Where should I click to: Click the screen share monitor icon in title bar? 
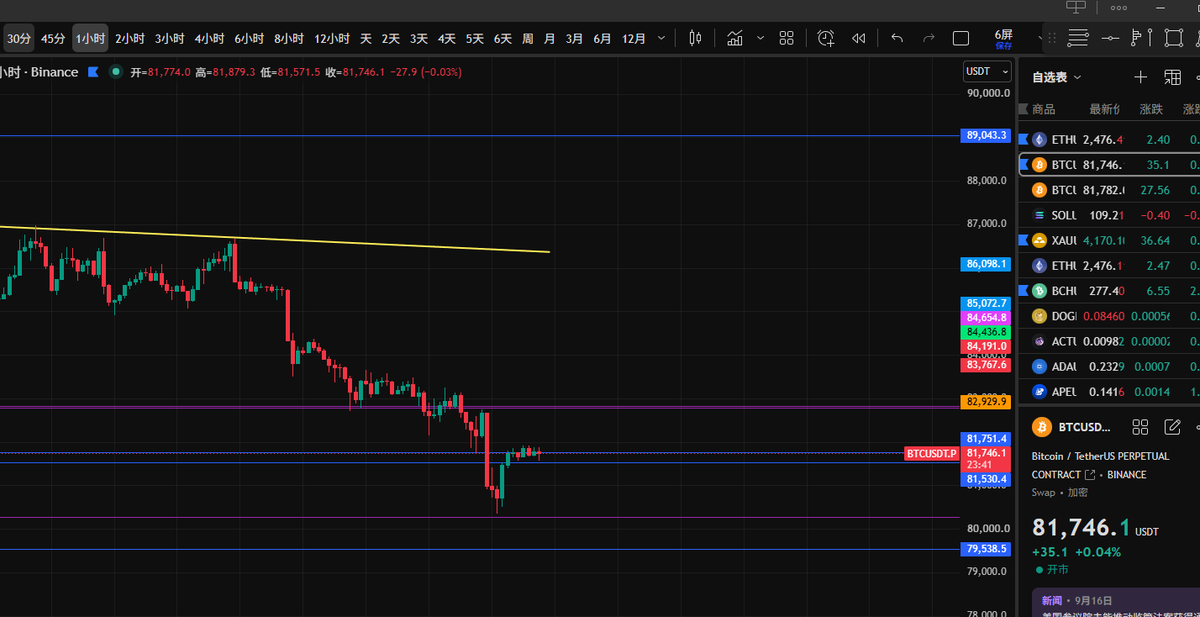(1076, 8)
